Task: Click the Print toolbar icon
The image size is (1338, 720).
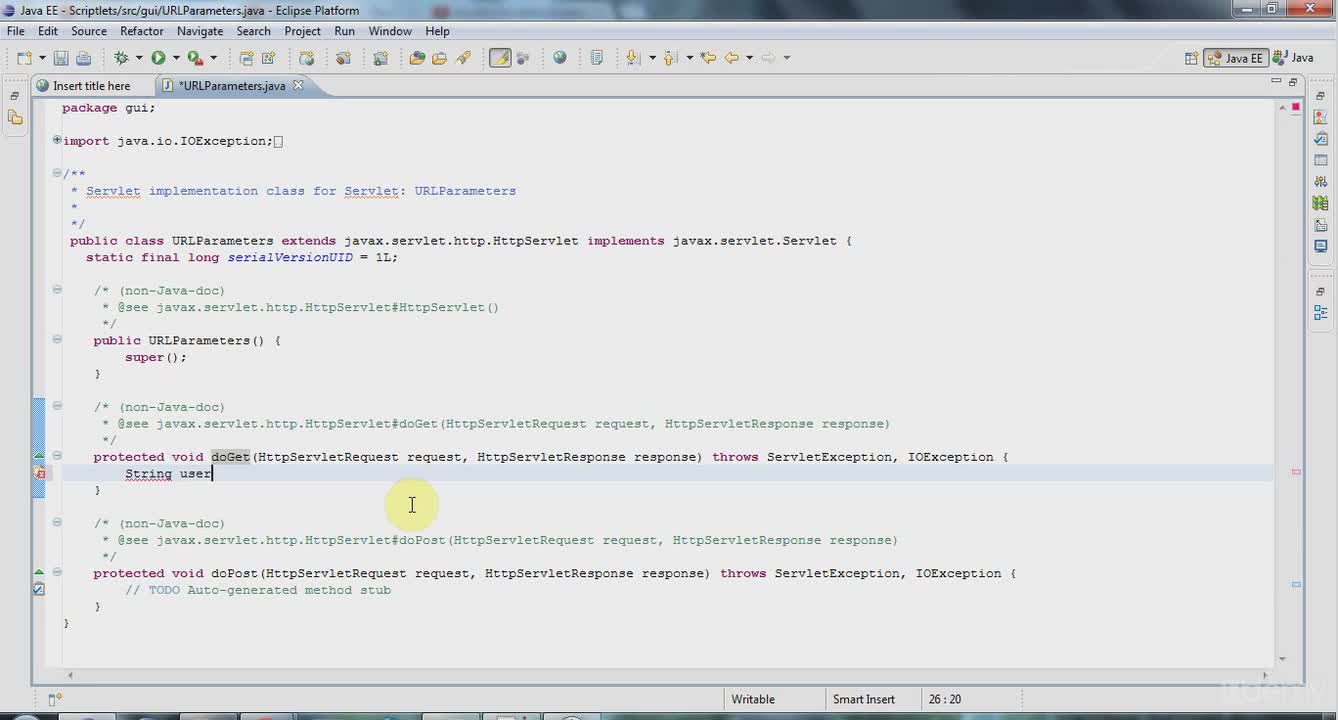Action: click(83, 58)
